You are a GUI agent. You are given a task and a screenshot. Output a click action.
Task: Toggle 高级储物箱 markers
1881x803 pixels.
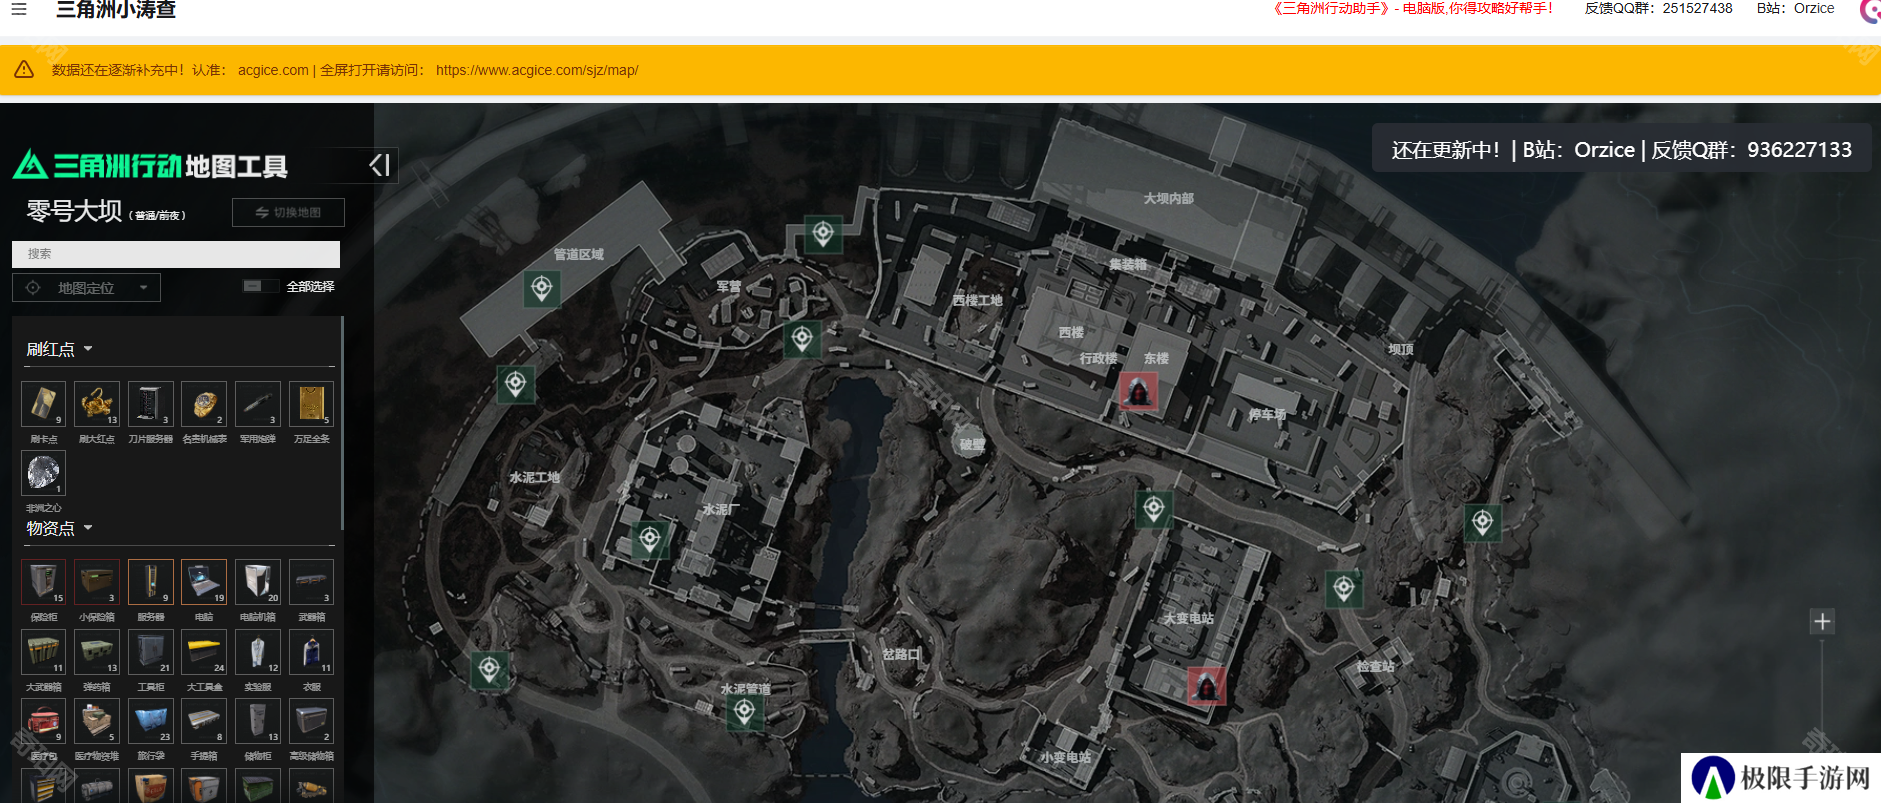pyautogui.click(x=311, y=721)
